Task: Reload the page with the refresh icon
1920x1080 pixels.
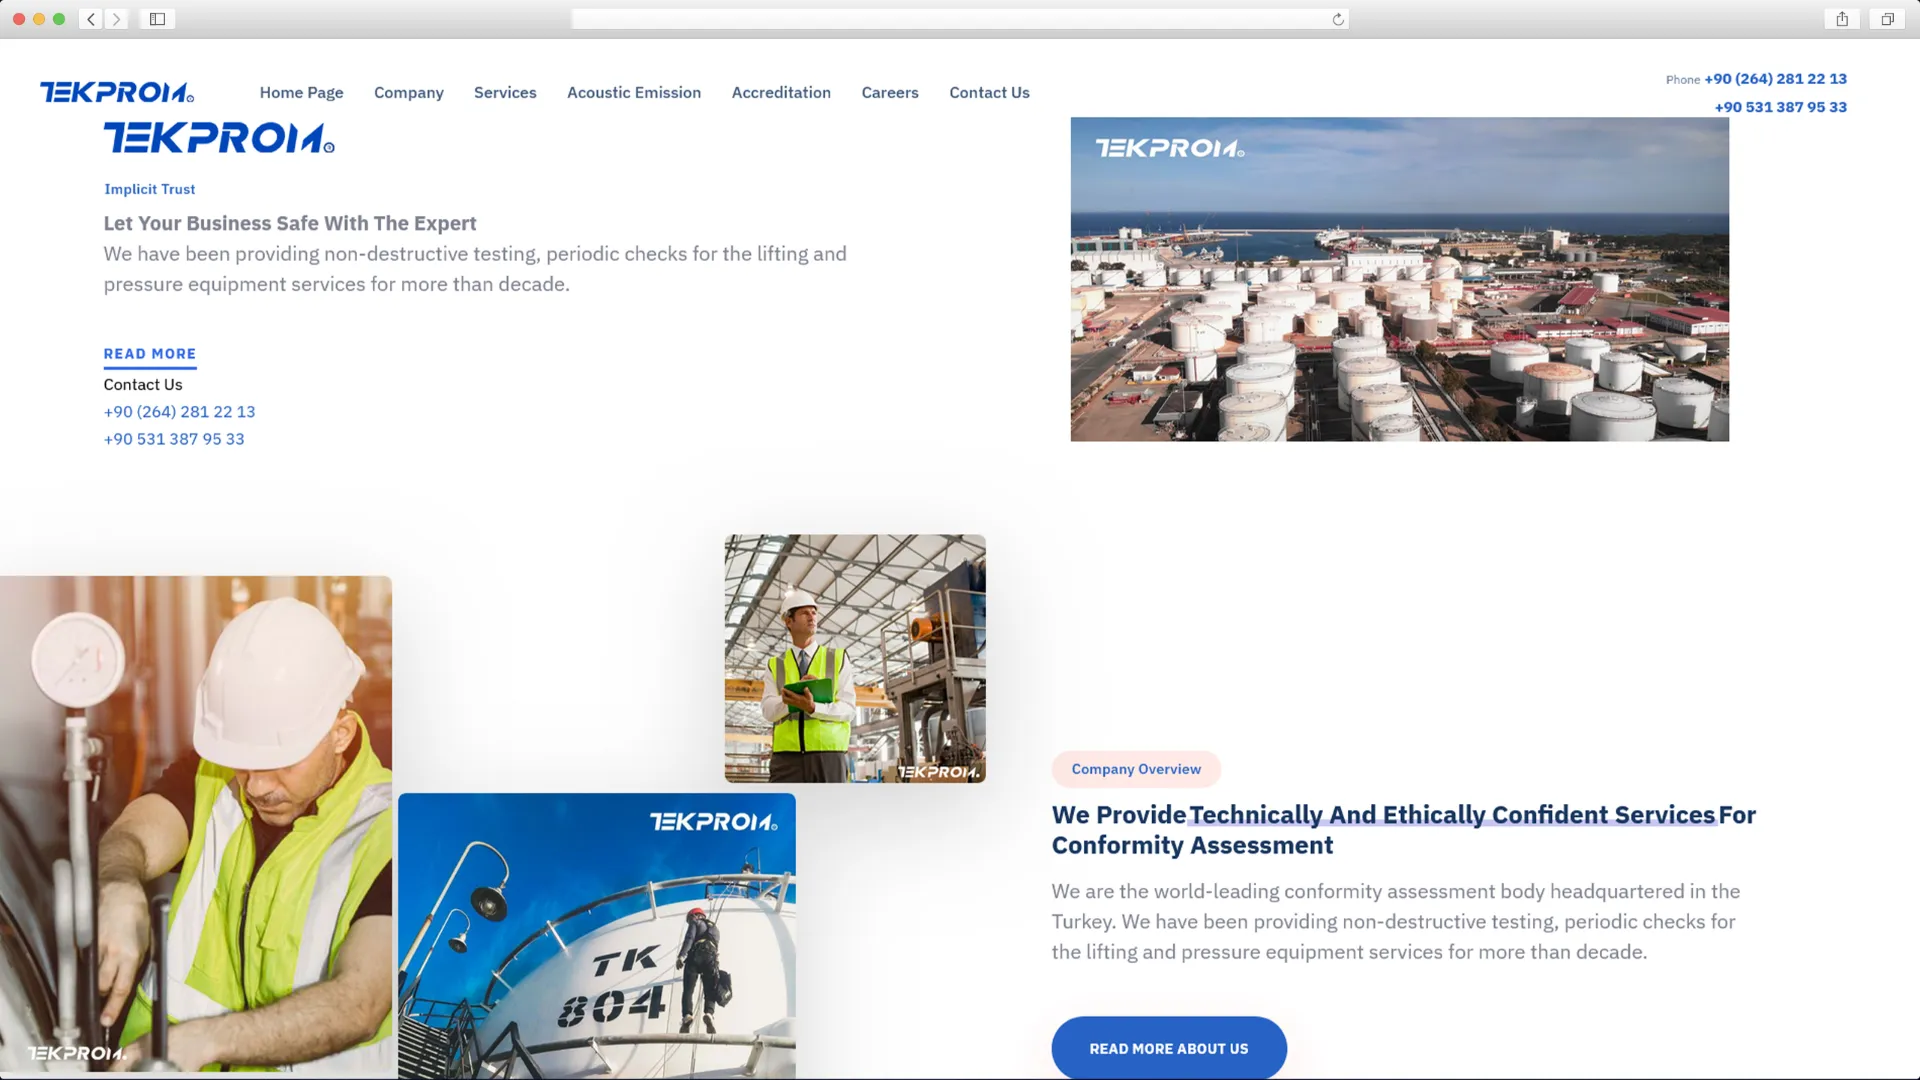Action: pos(1338,19)
